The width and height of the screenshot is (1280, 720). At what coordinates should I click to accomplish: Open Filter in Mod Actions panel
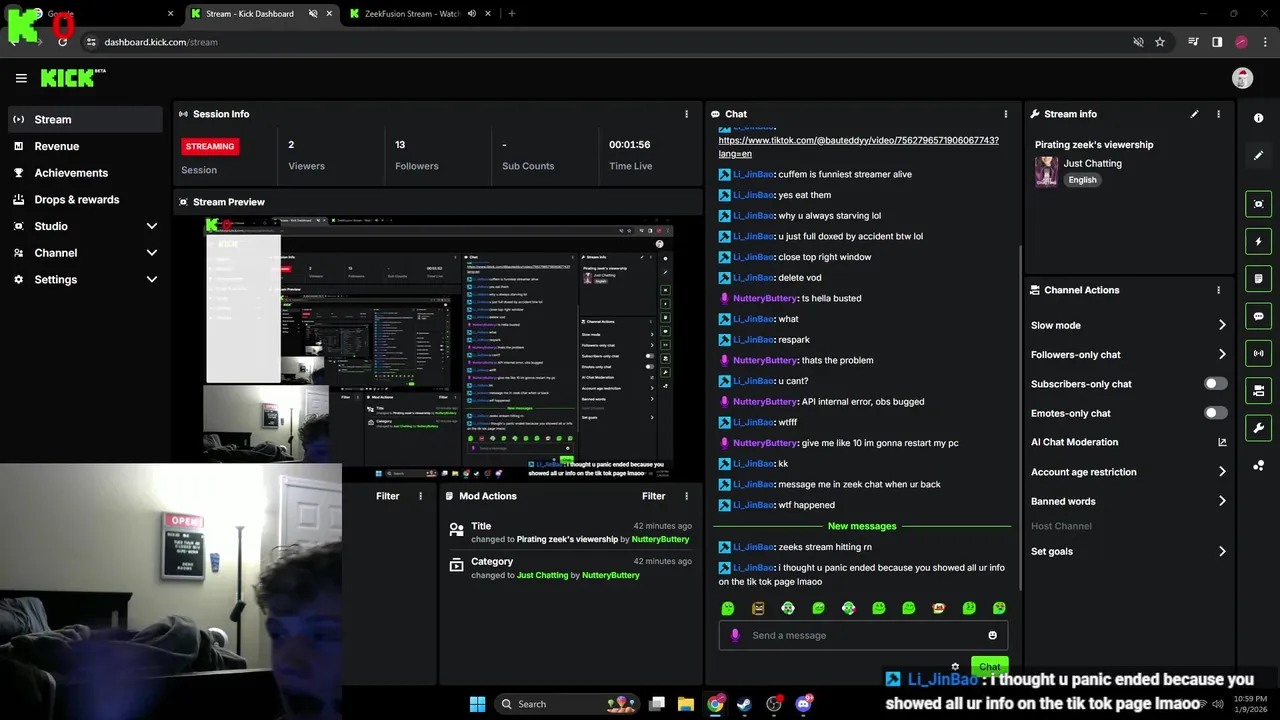point(653,496)
